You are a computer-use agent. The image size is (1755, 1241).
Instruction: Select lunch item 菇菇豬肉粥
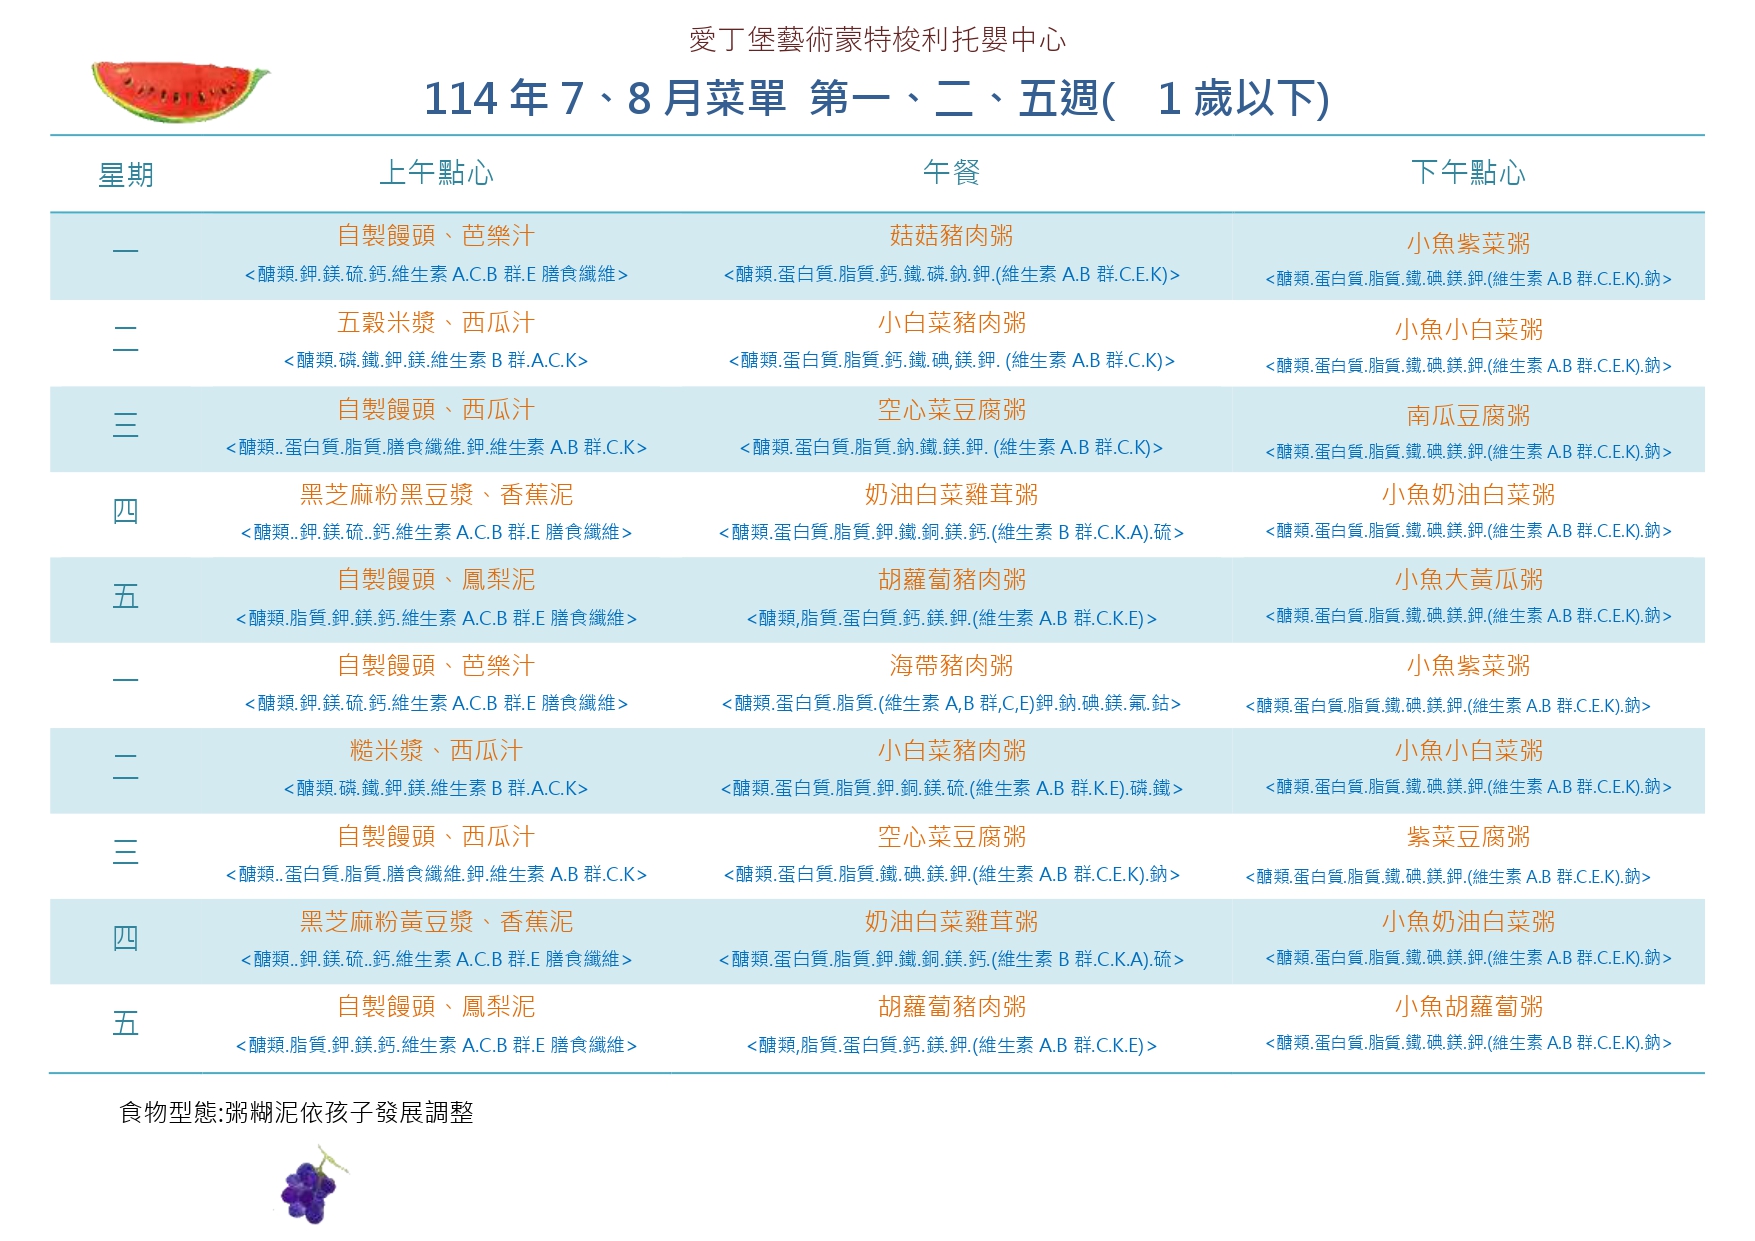point(951,236)
